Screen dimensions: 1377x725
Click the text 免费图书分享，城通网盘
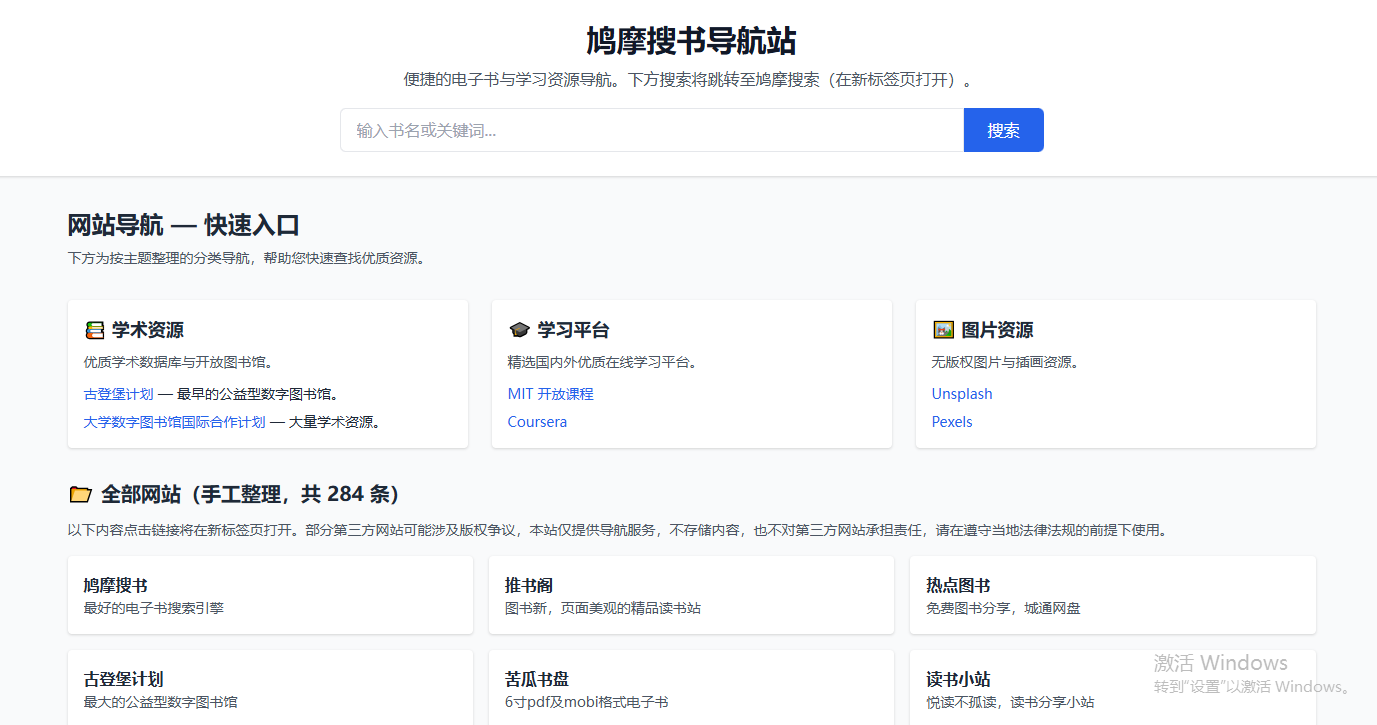click(1003, 608)
